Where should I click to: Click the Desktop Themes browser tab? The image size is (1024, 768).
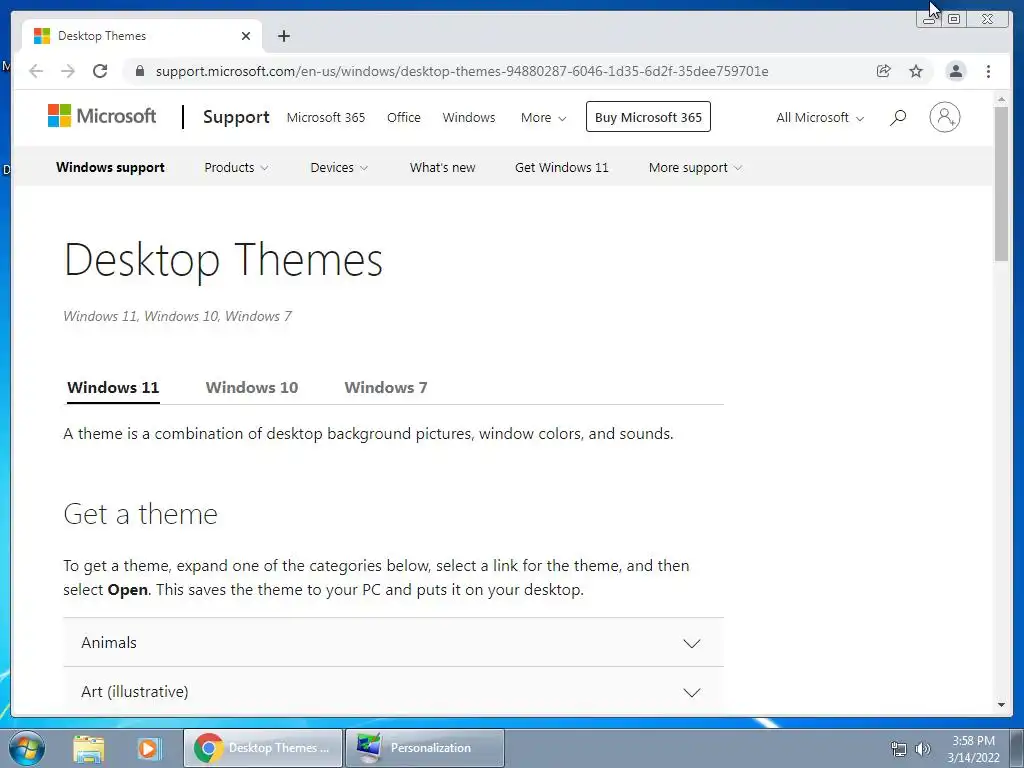point(142,36)
